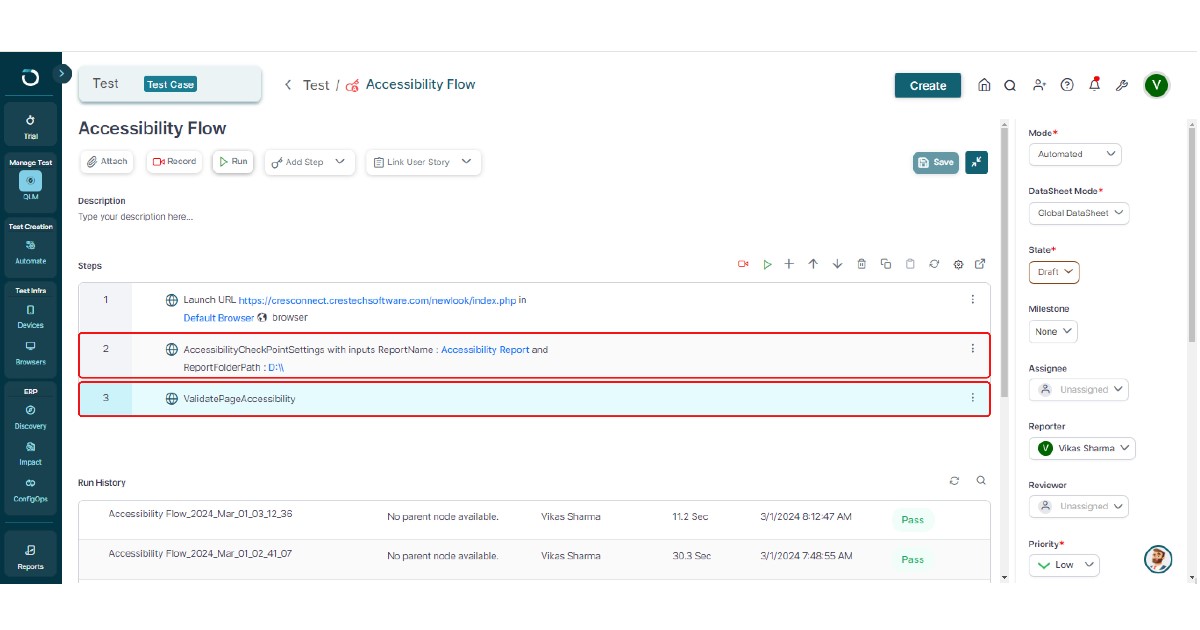This screenshot has height=630, width=1200.
Task: Open the DataSheet Mode dropdown
Action: tap(1079, 213)
